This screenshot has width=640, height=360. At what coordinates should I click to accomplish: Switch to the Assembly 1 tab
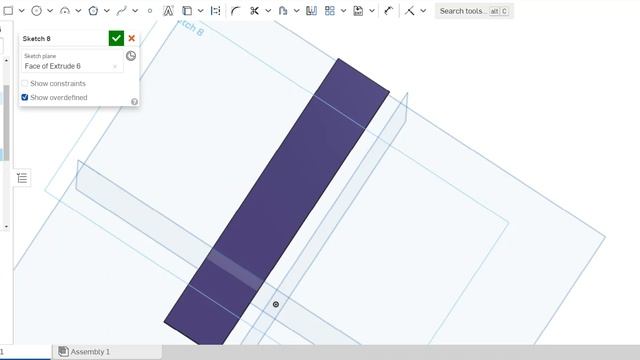[107, 351]
